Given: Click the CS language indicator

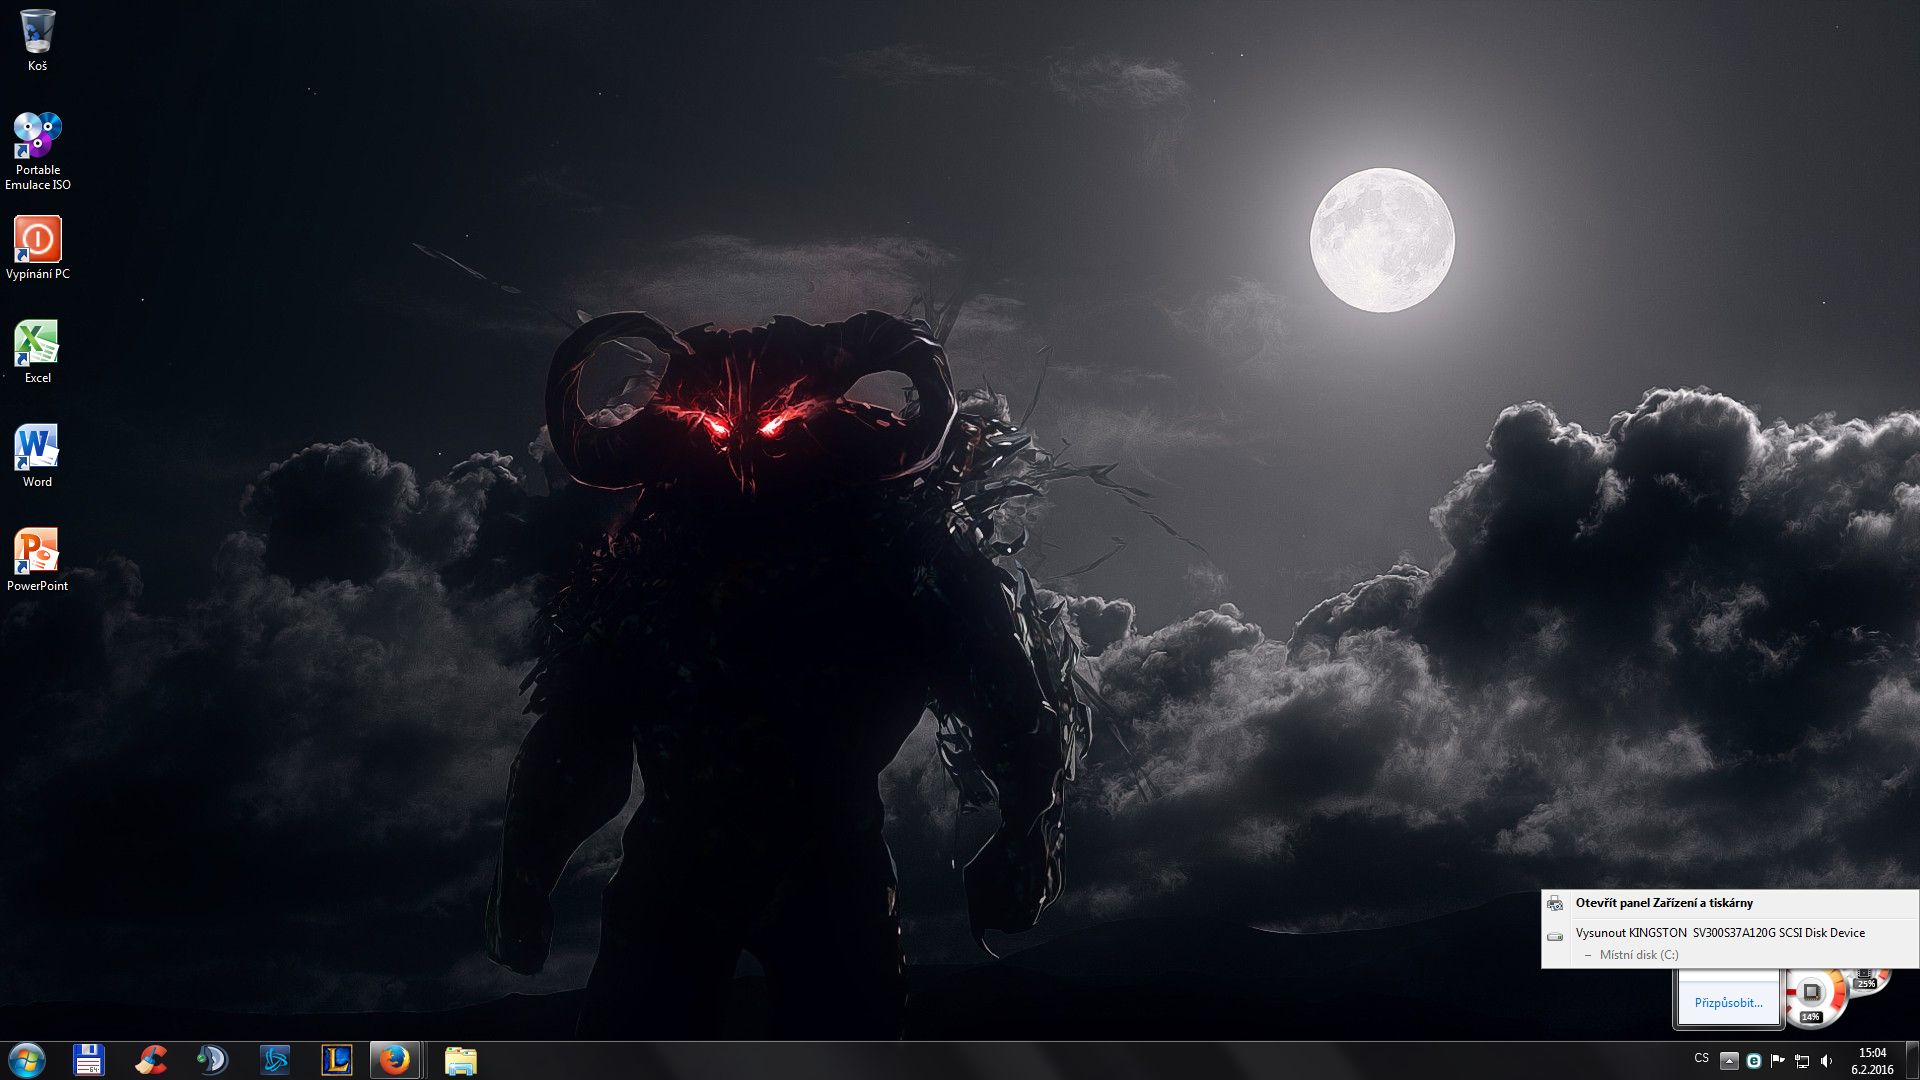Looking at the screenshot, I should click(1702, 1058).
